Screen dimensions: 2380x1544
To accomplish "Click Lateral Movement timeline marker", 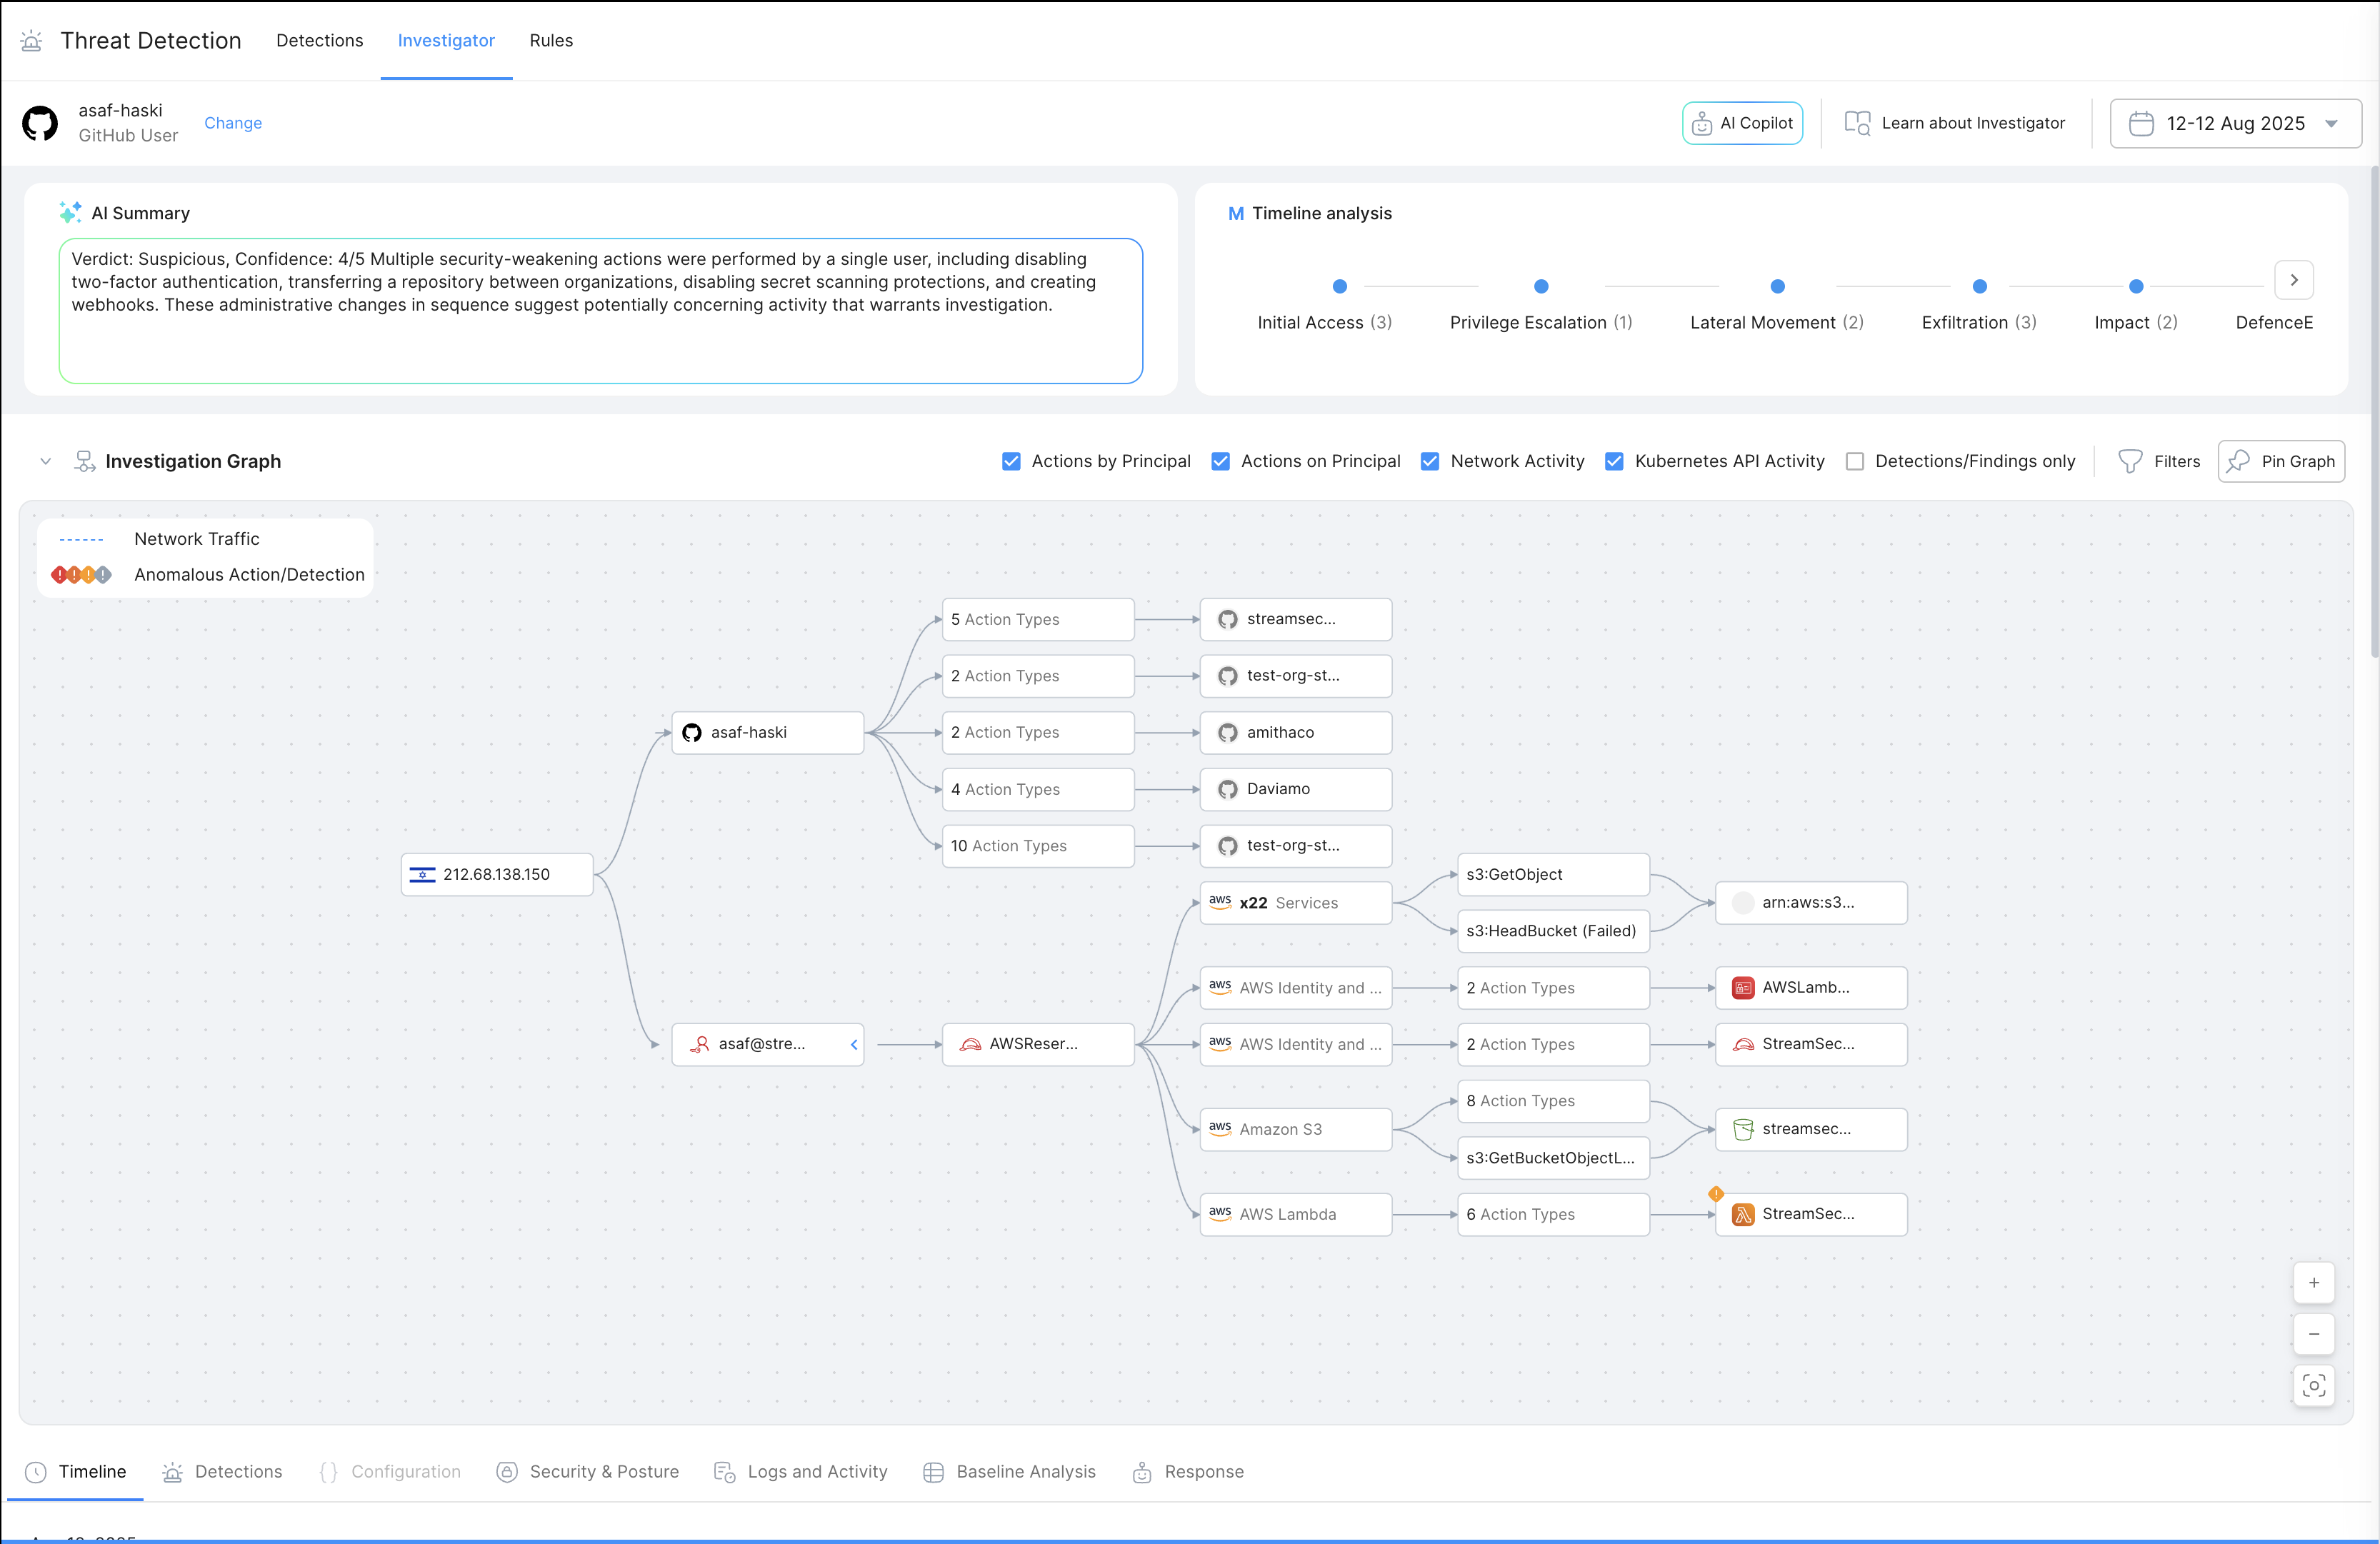I will [1777, 286].
